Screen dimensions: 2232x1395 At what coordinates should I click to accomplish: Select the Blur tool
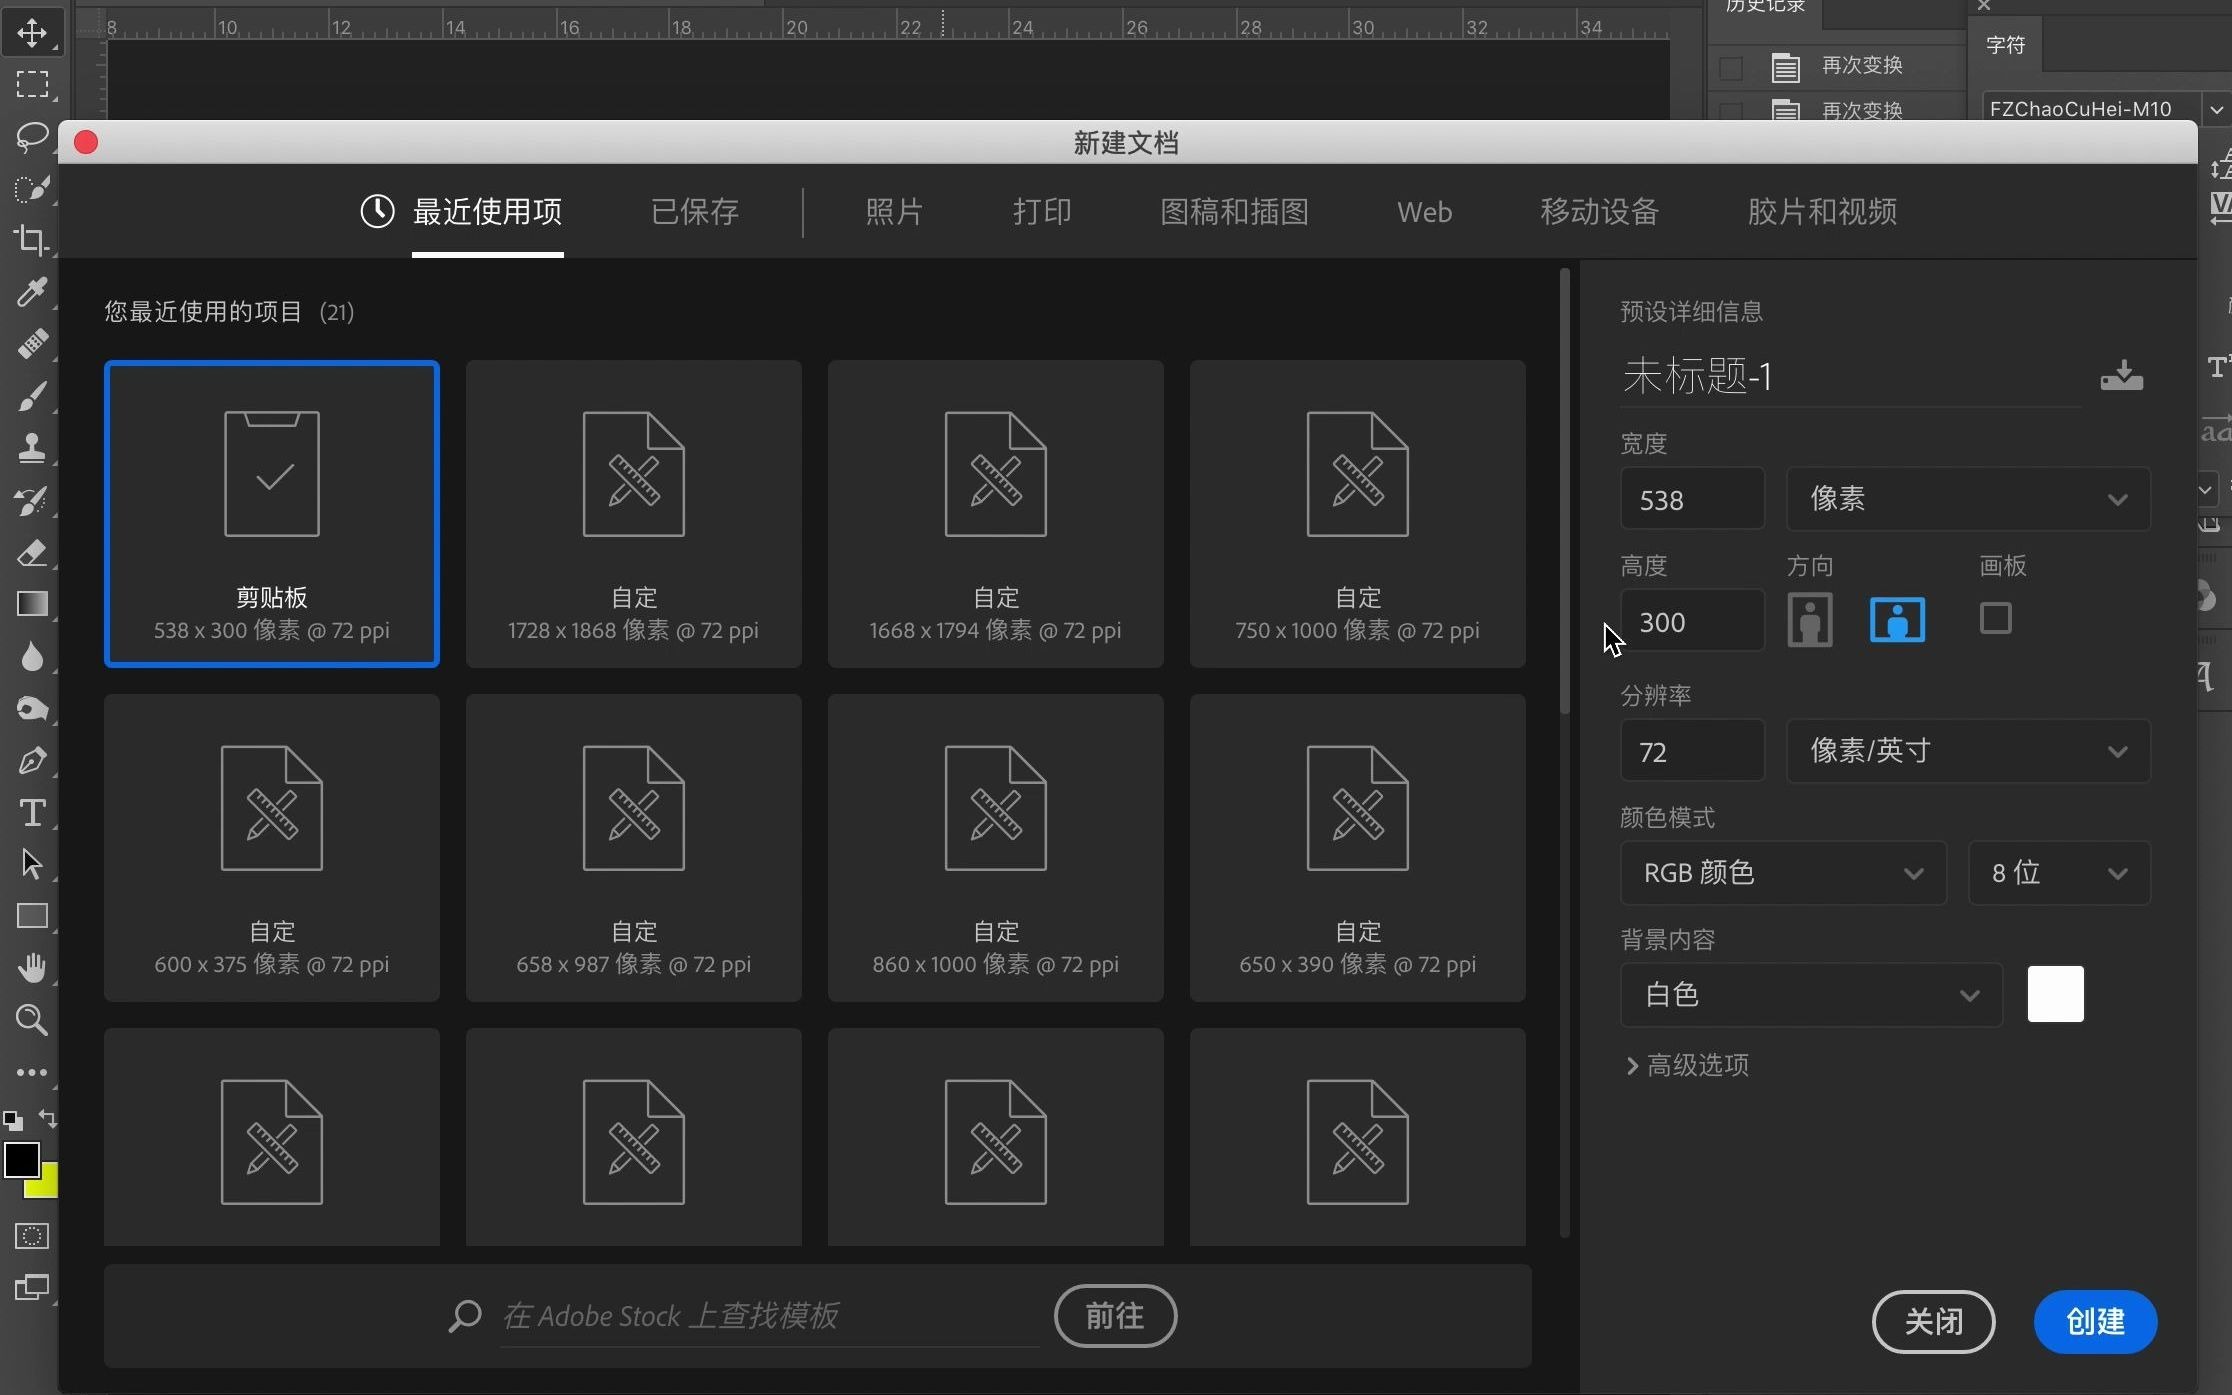coord(31,656)
